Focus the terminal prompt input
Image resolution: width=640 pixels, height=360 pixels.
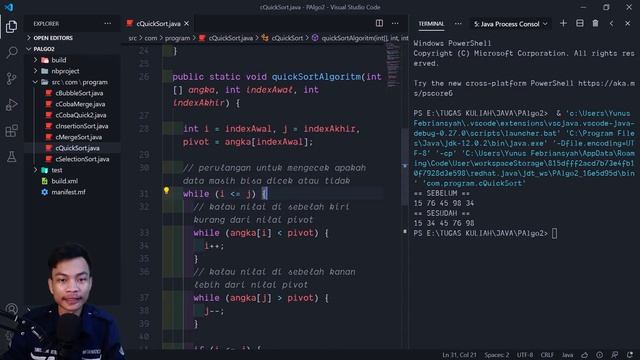[x=554, y=233]
